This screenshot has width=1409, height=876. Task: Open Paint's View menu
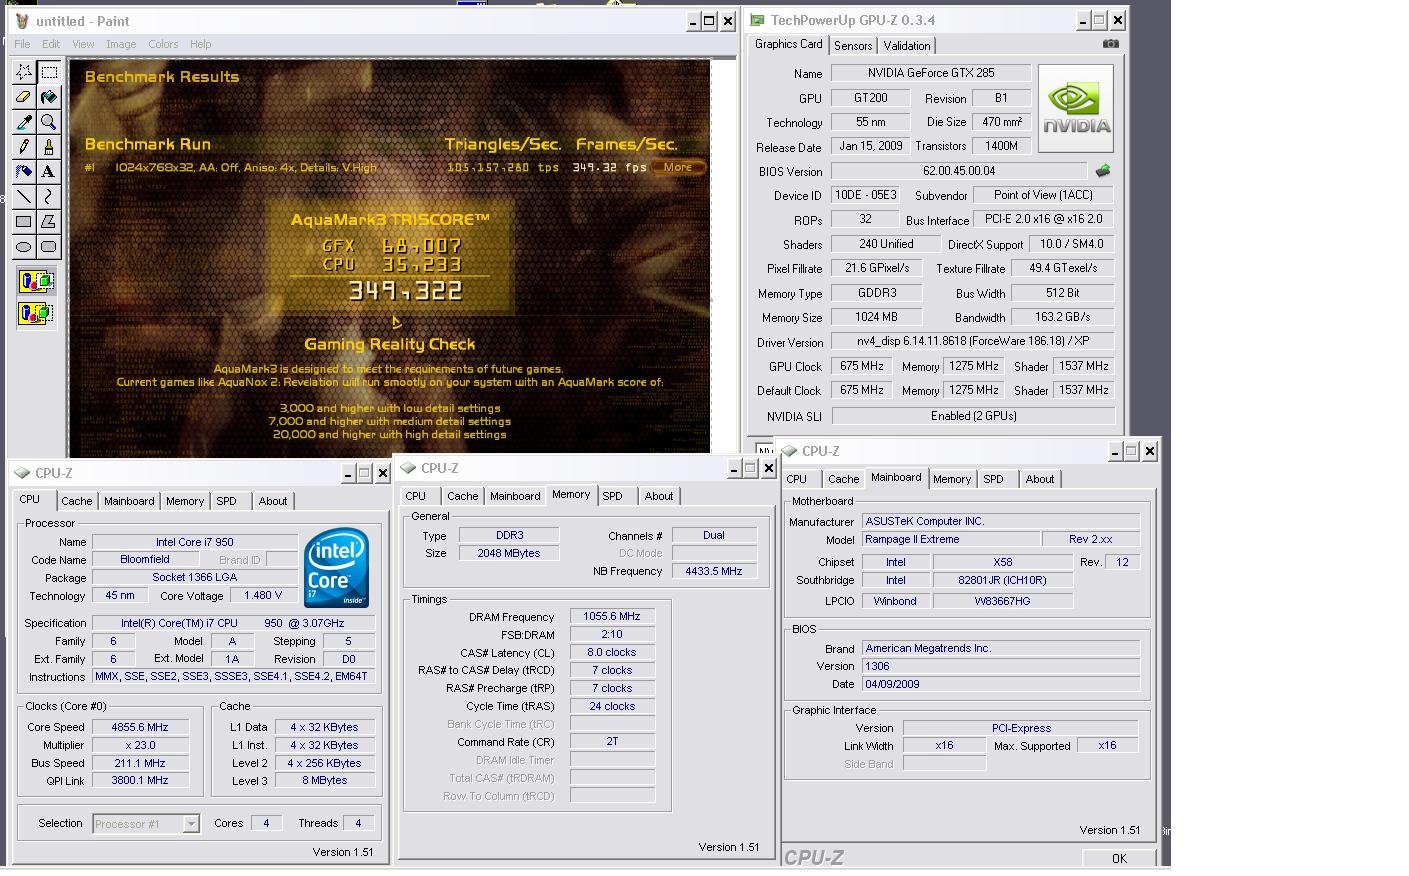(83, 44)
